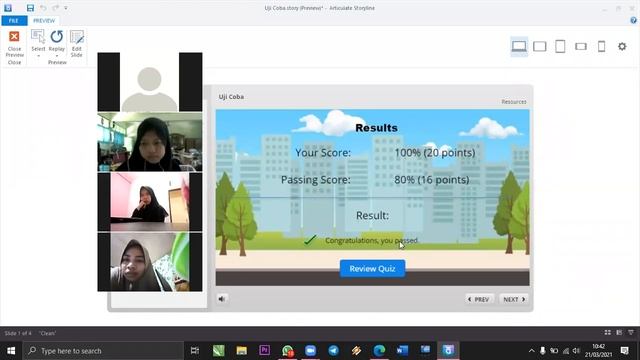Open the Windows Start menu
The height and width of the screenshot is (360, 640).
[x=11, y=351]
